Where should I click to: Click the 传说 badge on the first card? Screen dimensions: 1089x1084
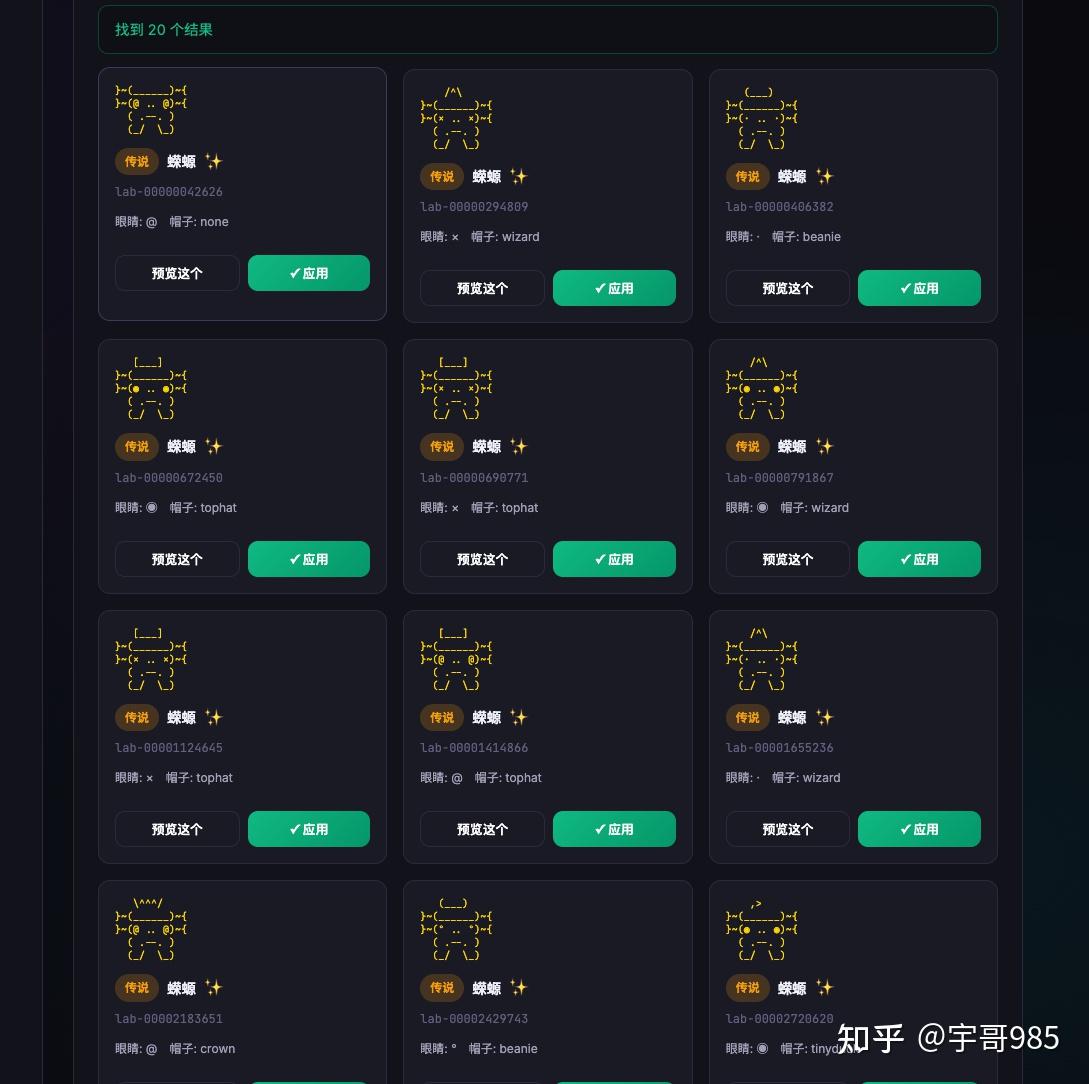coord(136,161)
